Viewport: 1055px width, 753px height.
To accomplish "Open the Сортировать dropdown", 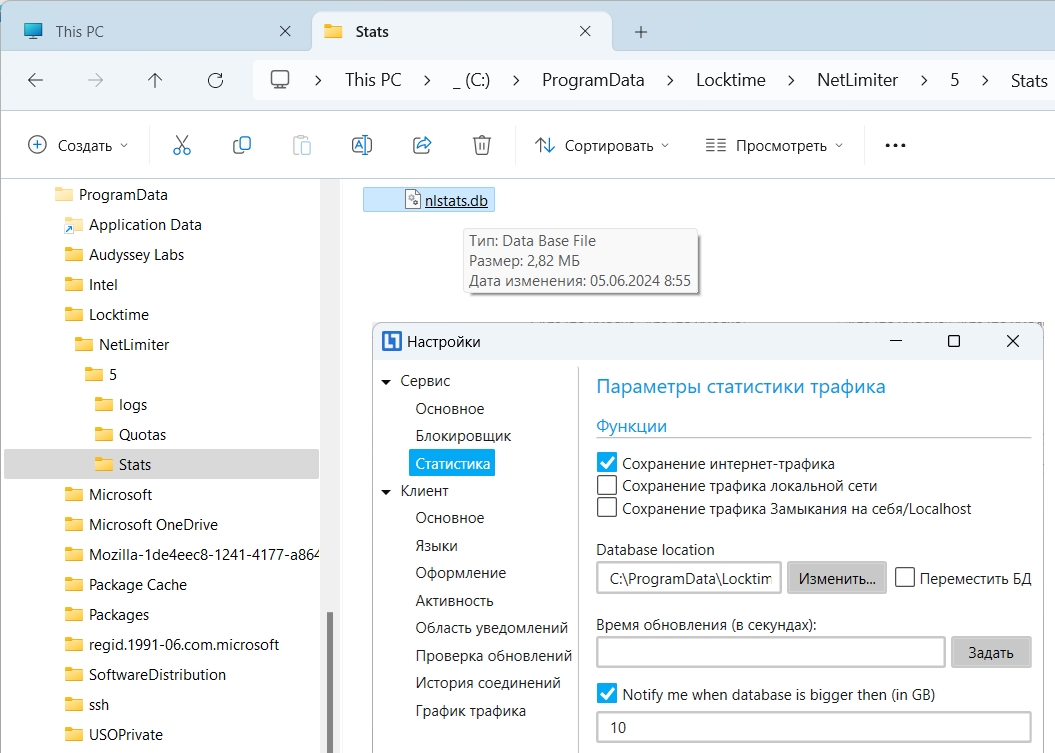I will click(602, 145).
